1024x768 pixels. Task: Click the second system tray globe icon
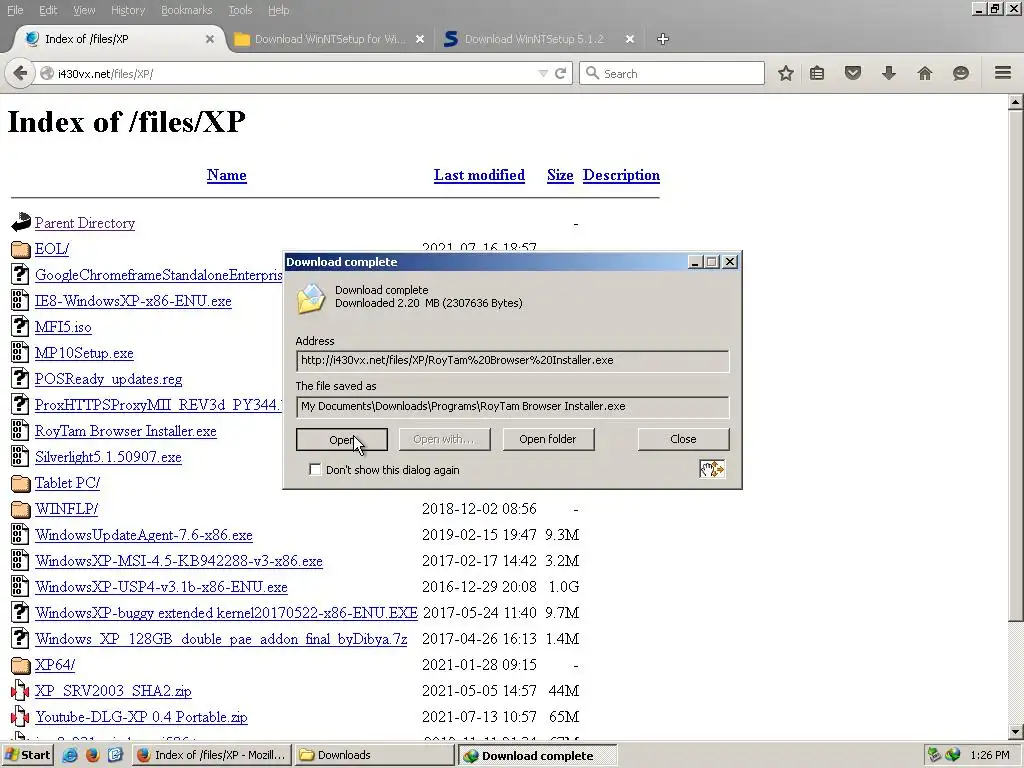tap(953, 755)
